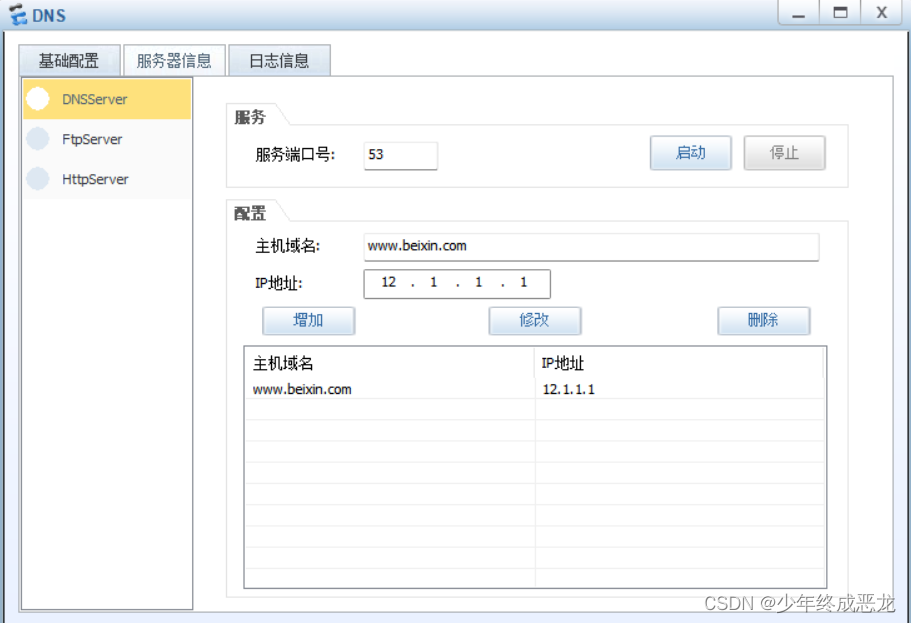911x623 pixels.
Task: Modify the record with 修改 button
Action: pos(535,320)
